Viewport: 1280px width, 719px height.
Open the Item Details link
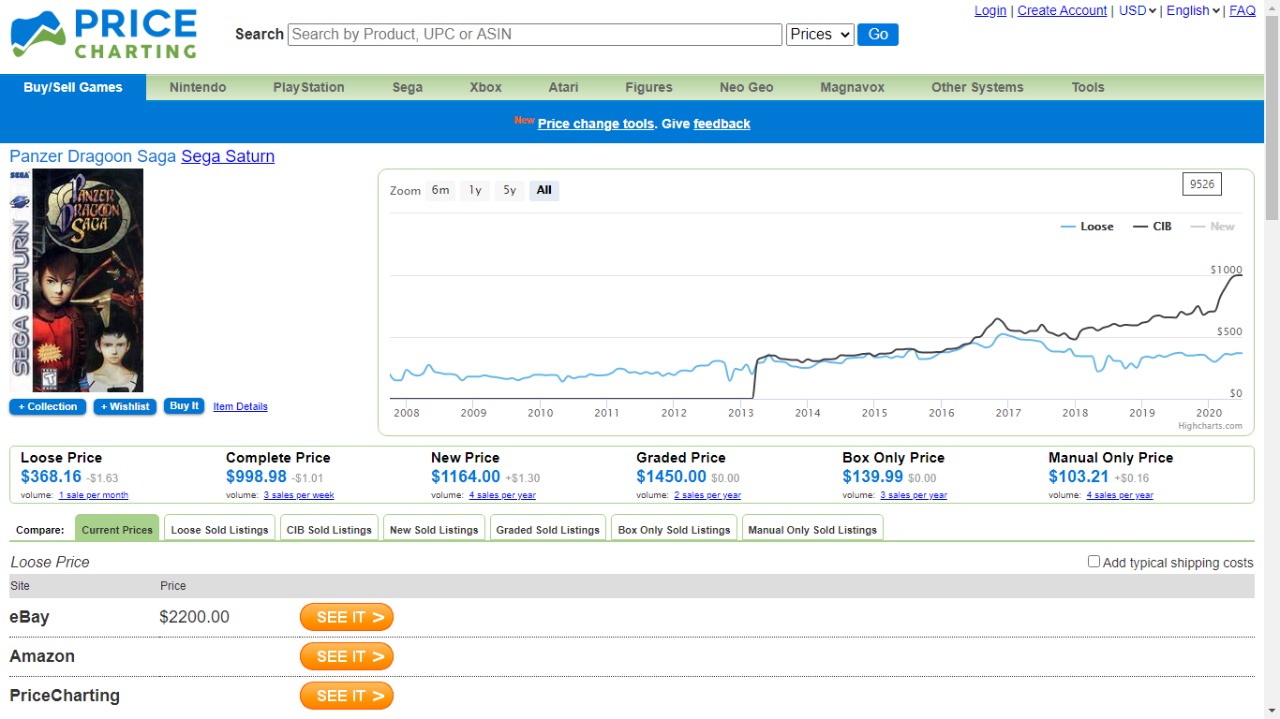coord(240,407)
